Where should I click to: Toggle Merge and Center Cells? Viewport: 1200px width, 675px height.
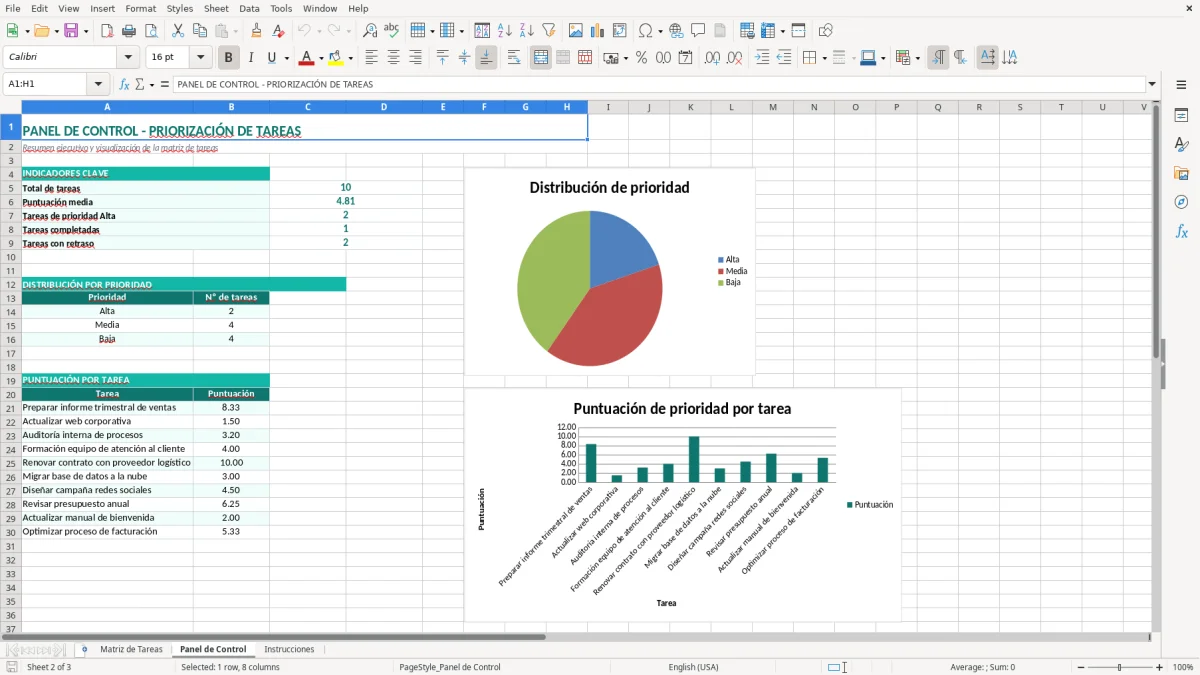coord(541,58)
